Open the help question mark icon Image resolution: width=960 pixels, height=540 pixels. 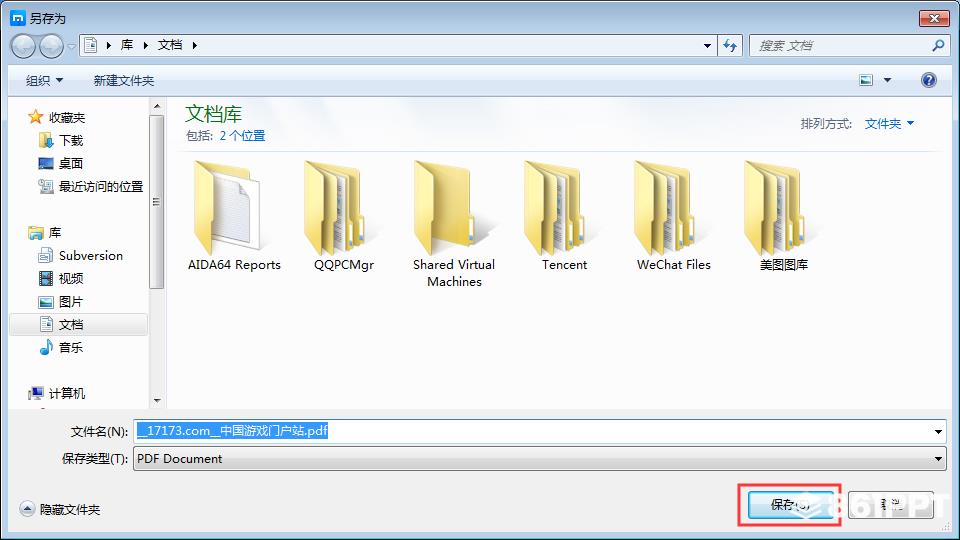tap(928, 80)
